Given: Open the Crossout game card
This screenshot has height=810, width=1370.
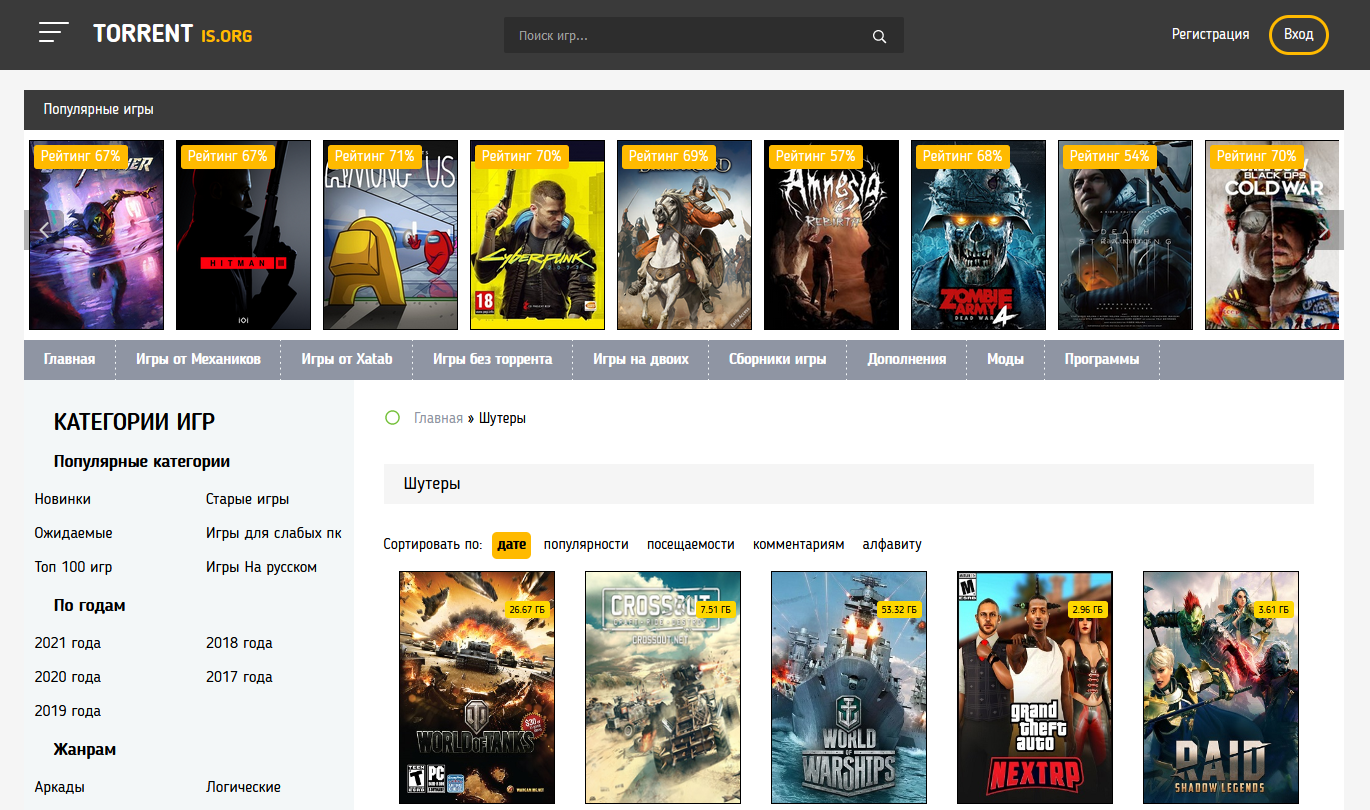Looking at the screenshot, I should point(663,688).
